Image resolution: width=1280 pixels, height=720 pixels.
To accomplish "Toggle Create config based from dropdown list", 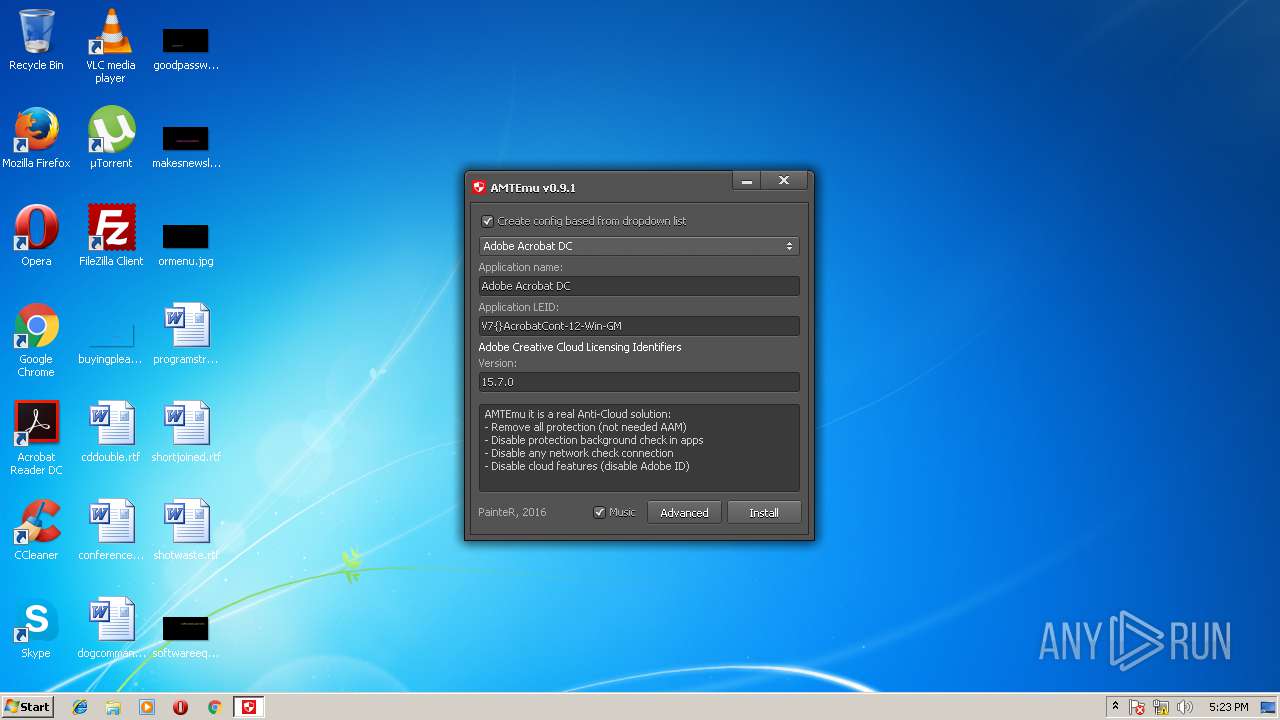I will click(487, 221).
